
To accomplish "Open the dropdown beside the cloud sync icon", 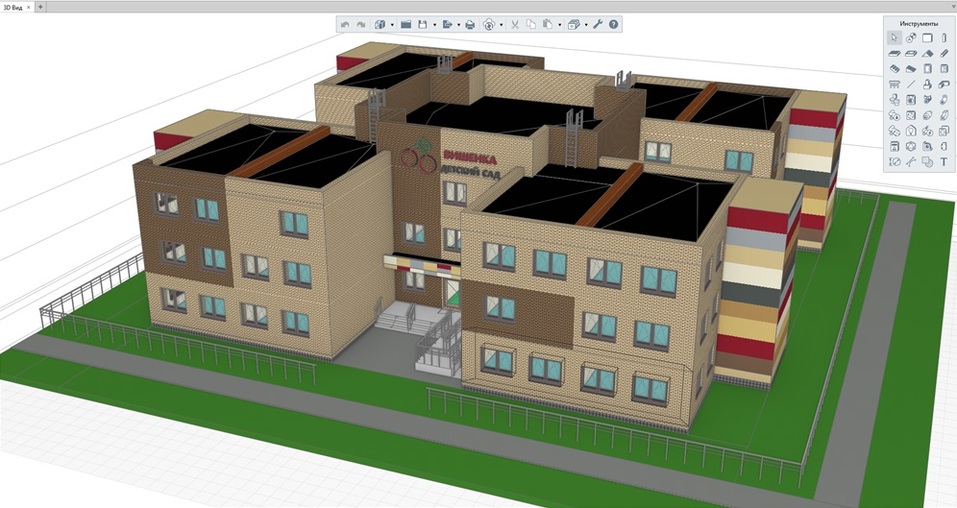I will coord(501,24).
